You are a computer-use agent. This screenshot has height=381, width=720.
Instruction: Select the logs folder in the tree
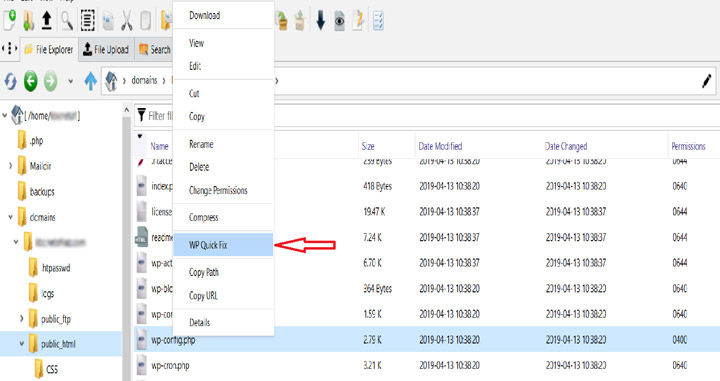coord(47,293)
